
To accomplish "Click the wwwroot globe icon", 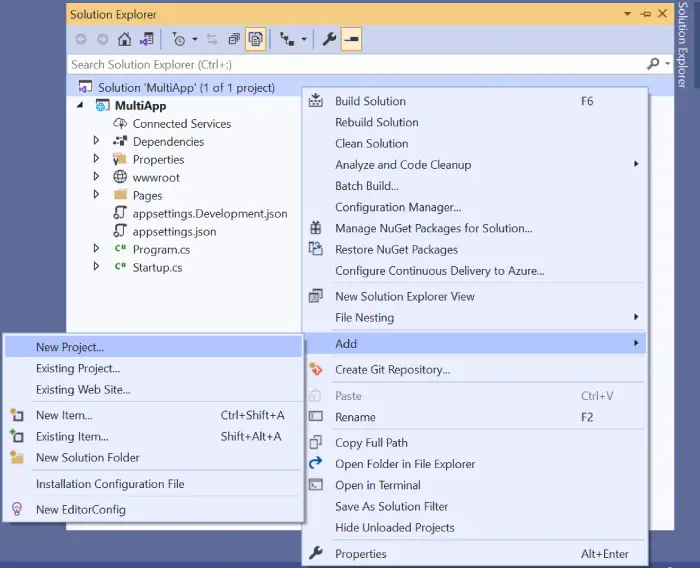I will [x=120, y=177].
